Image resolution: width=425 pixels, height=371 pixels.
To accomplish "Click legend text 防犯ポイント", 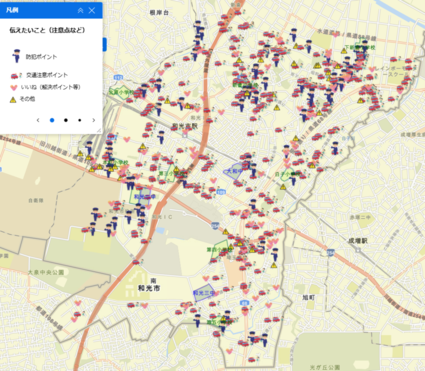I will [x=41, y=57].
